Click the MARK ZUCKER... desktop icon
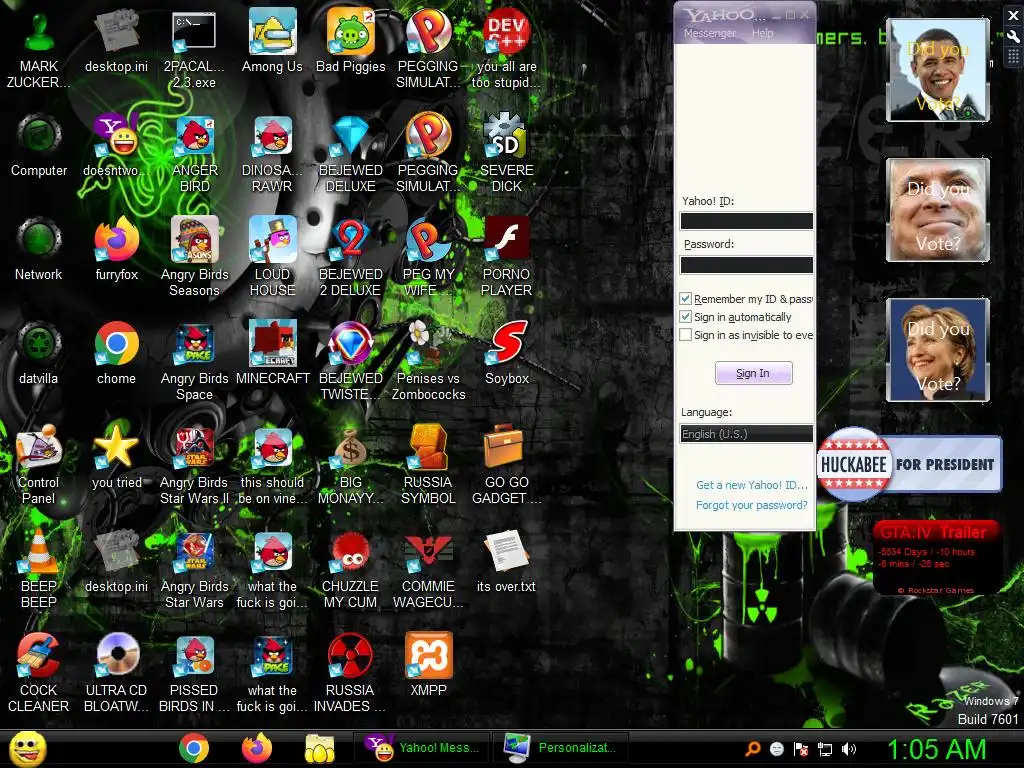 click(39, 49)
